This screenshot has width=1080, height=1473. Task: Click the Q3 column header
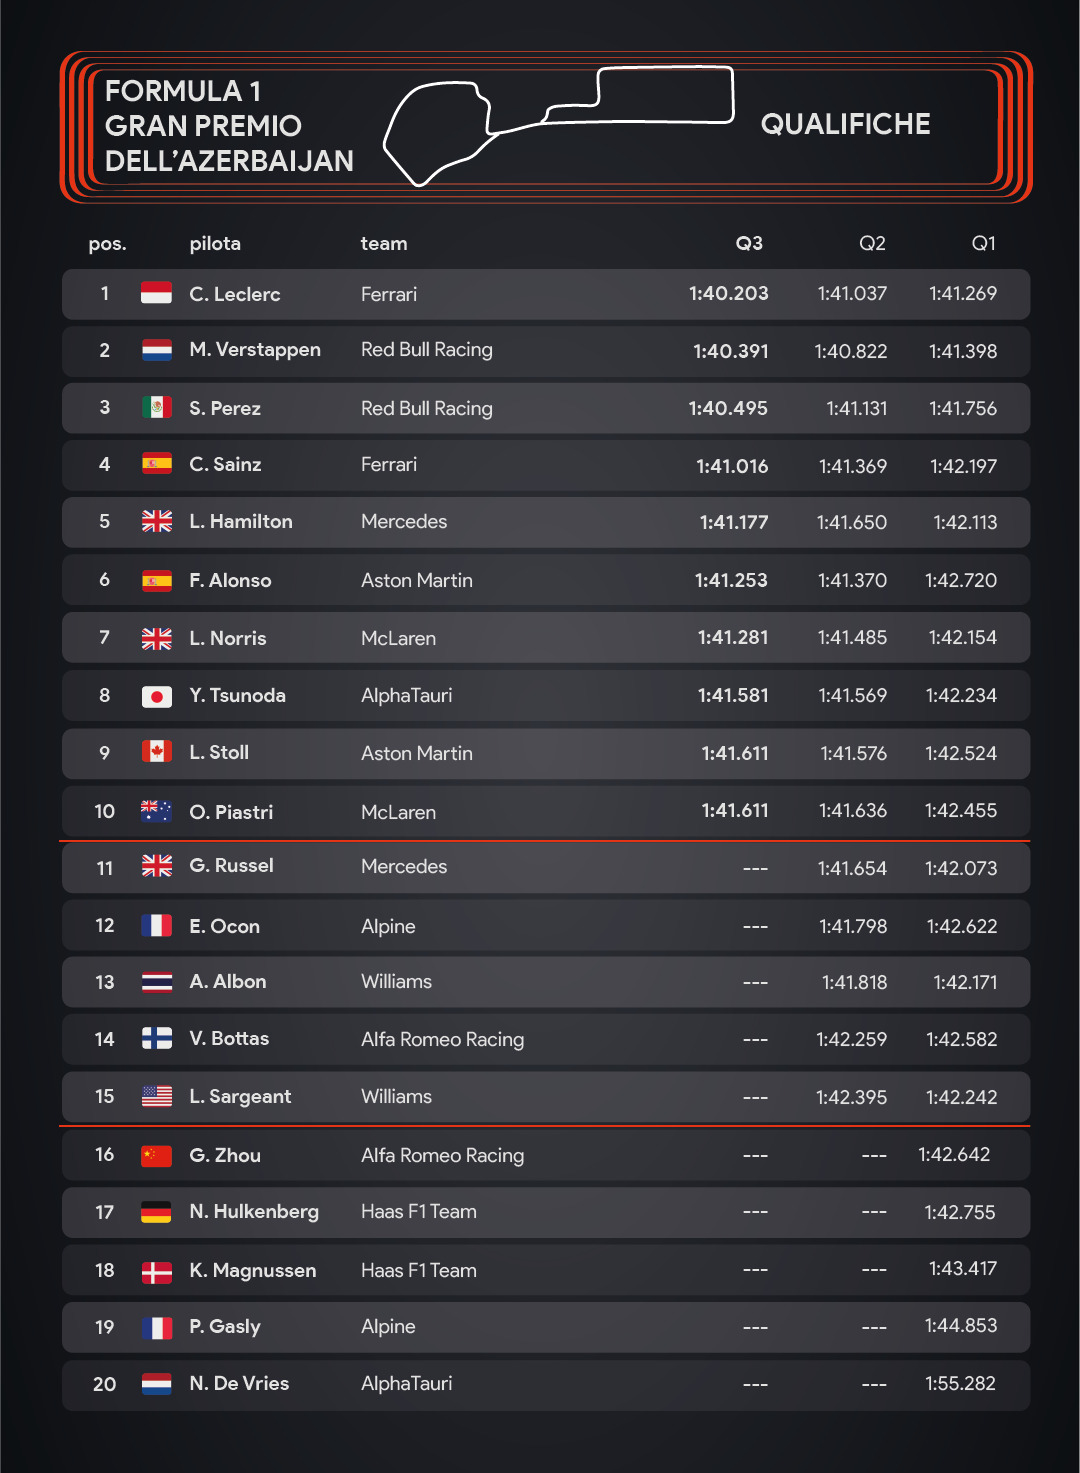pos(748,244)
